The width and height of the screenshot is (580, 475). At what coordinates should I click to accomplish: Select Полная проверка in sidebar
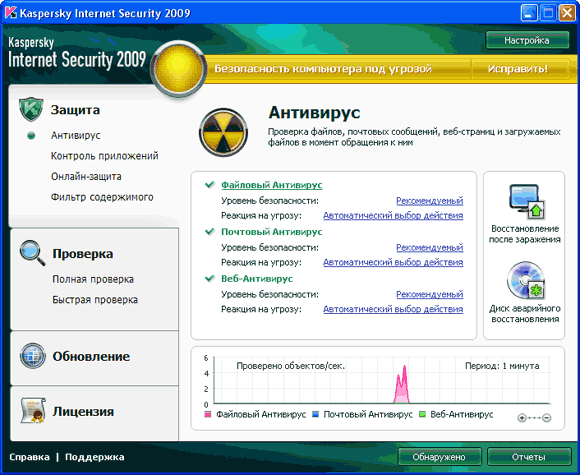coord(93,279)
